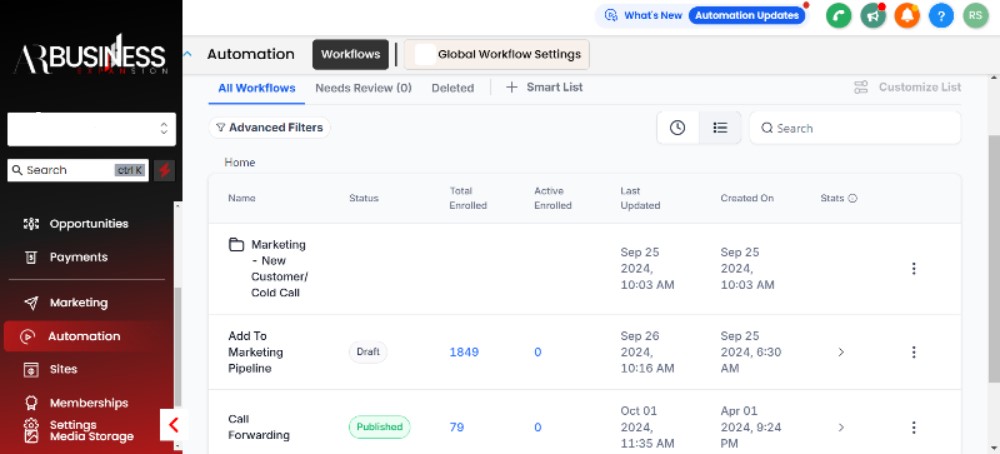Open Global Workflow Settings

pyautogui.click(x=508, y=54)
